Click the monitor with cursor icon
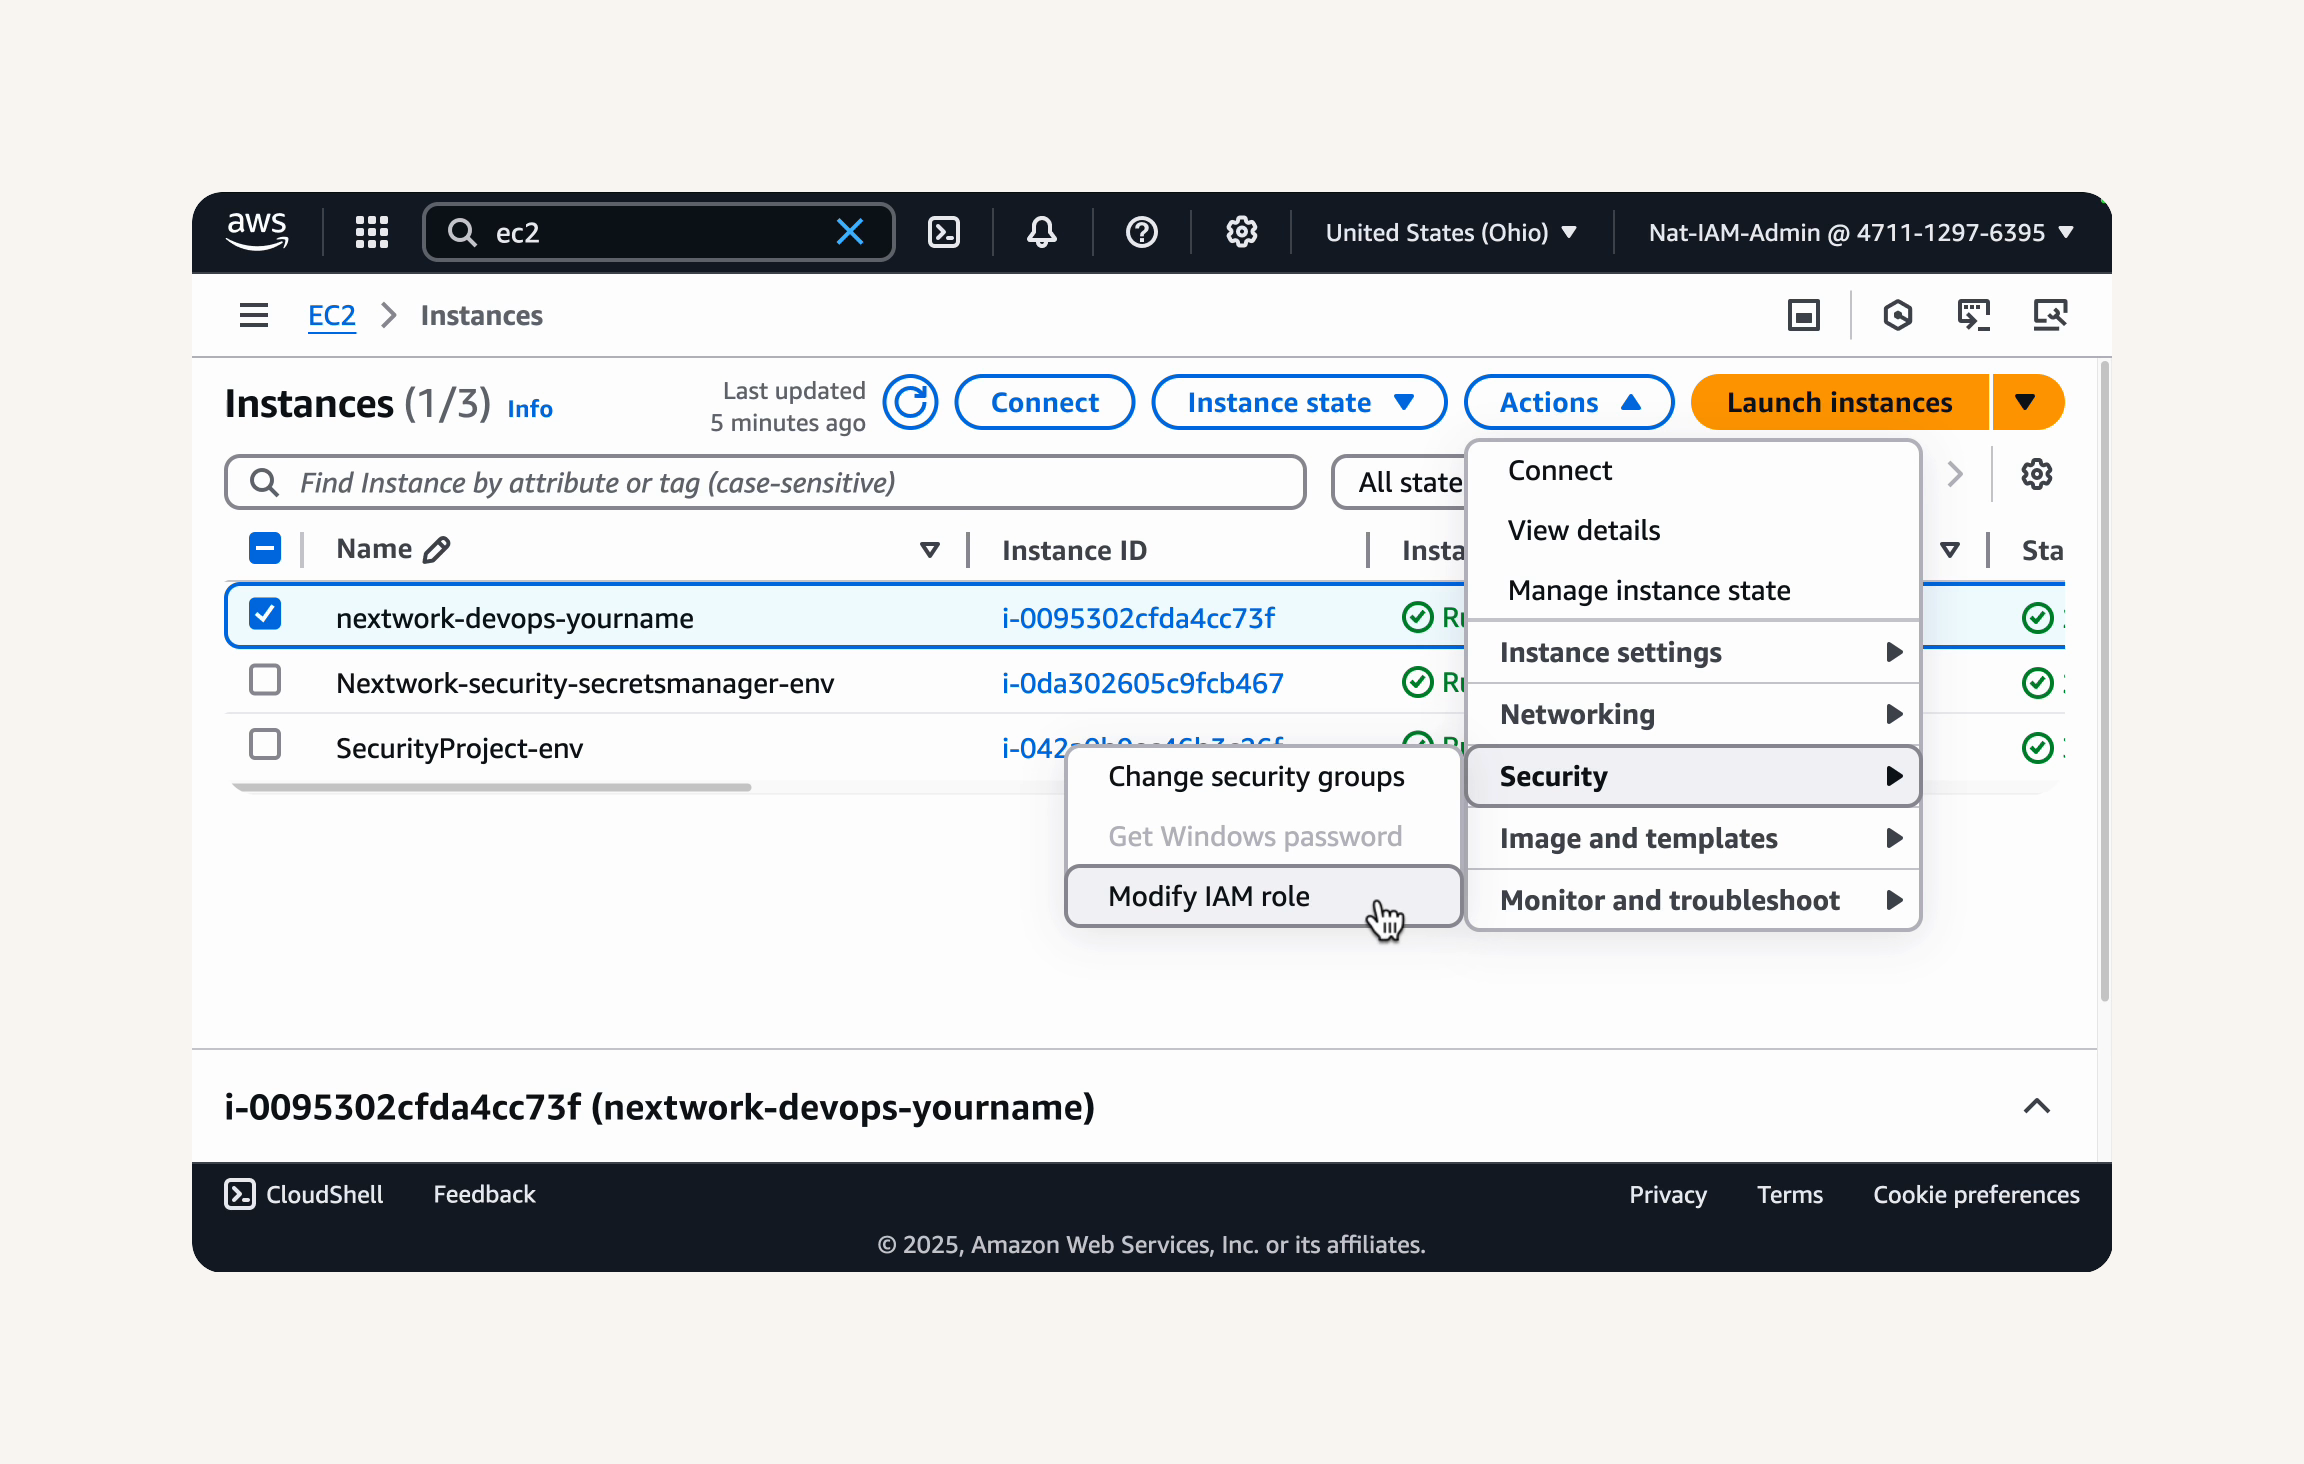The image size is (2304, 1464). [x=1973, y=316]
